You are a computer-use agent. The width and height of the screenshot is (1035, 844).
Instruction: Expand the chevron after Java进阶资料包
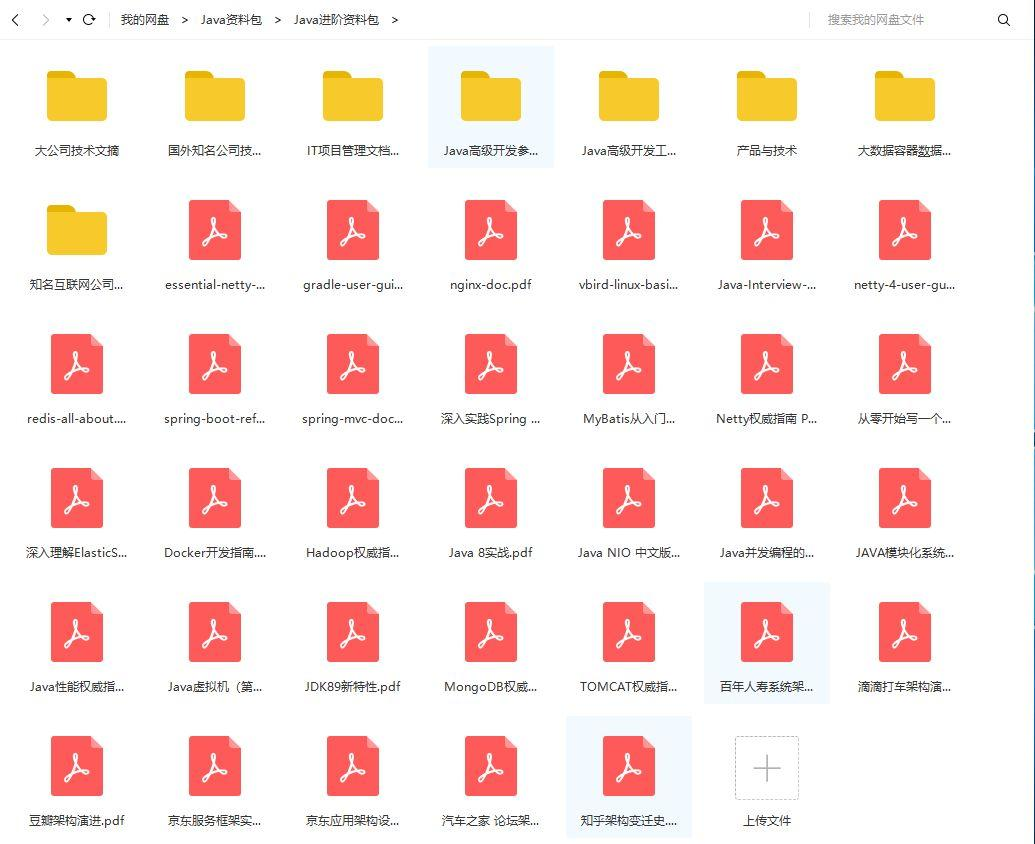tap(395, 20)
